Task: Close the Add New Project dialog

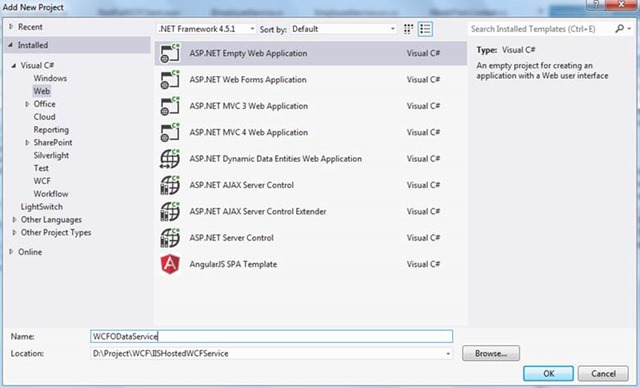Action: coord(620,5)
